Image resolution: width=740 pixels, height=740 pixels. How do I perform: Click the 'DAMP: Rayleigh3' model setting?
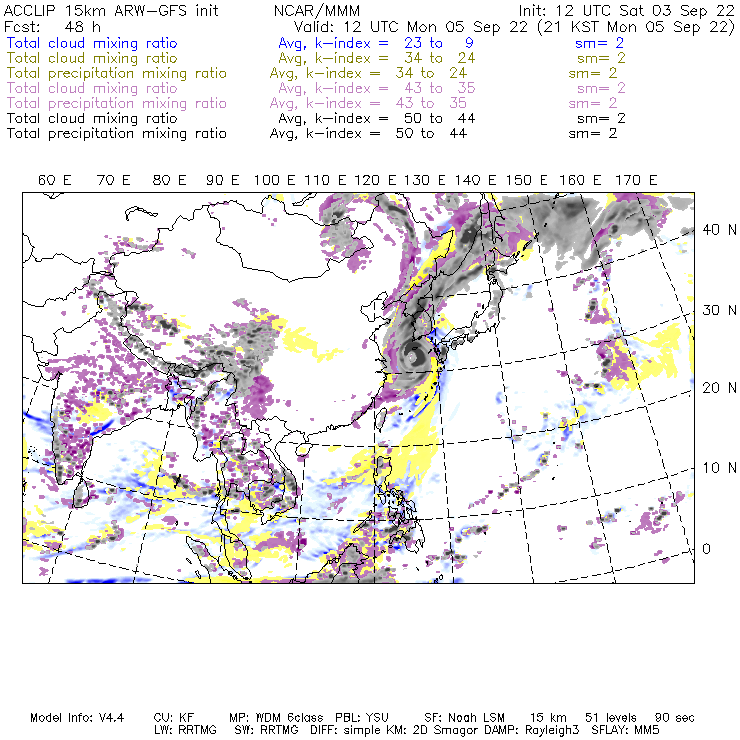coord(531,730)
